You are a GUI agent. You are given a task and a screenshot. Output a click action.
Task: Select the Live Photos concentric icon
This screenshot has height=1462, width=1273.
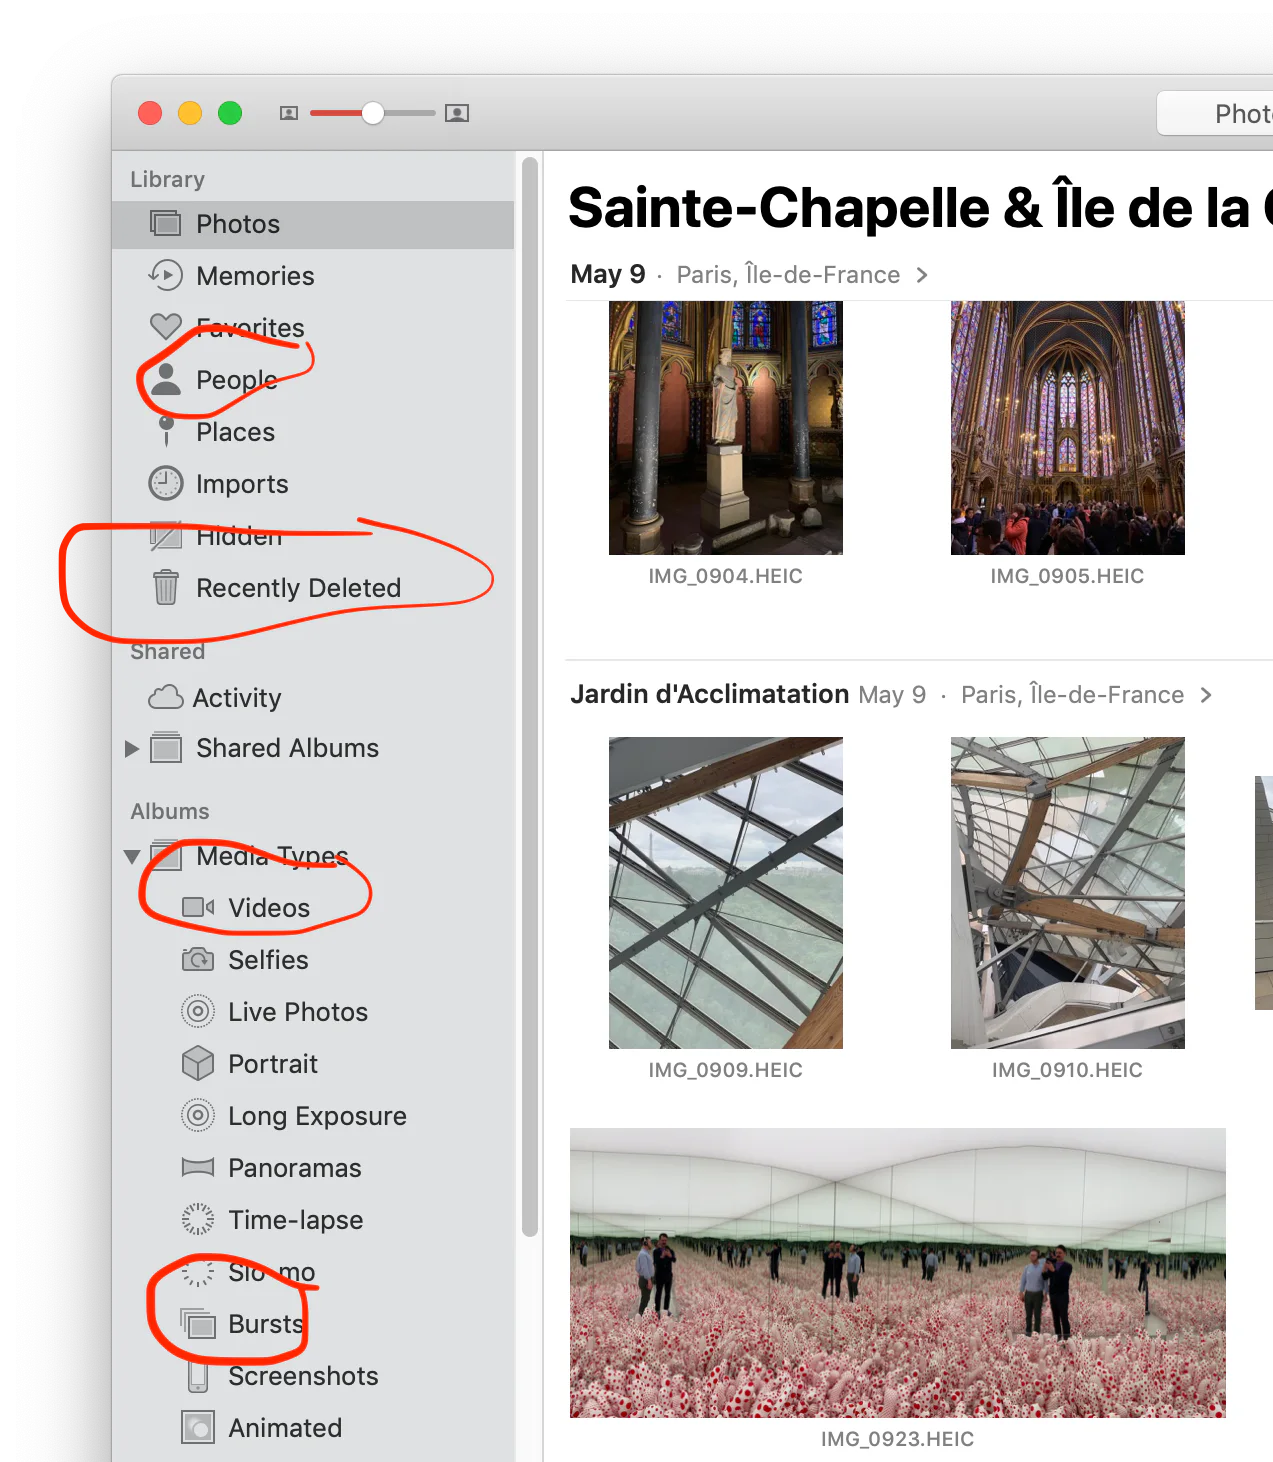(x=198, y=1011)
